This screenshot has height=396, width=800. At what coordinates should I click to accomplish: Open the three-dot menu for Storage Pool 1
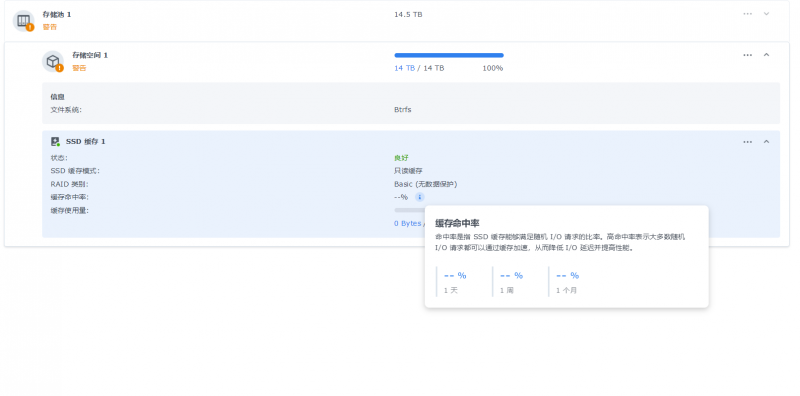point(747,14)
